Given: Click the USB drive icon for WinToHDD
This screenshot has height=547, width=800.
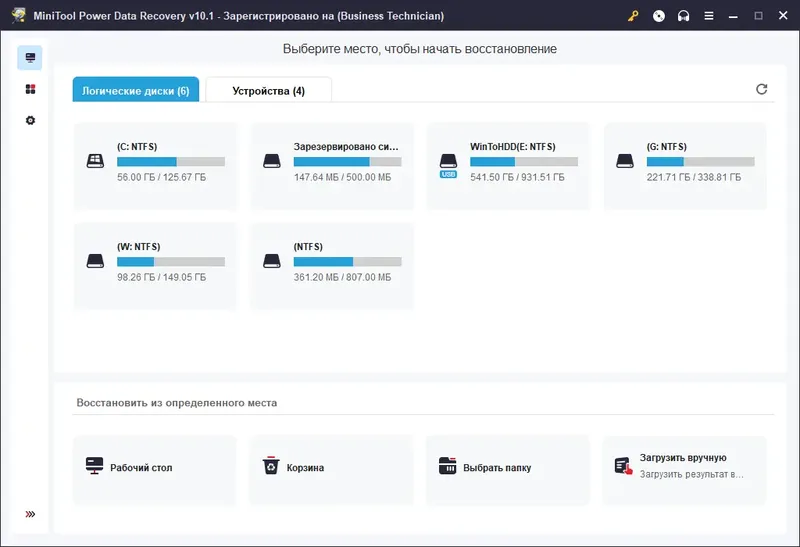Looking at the screenshot, I should tap(448, 165).
